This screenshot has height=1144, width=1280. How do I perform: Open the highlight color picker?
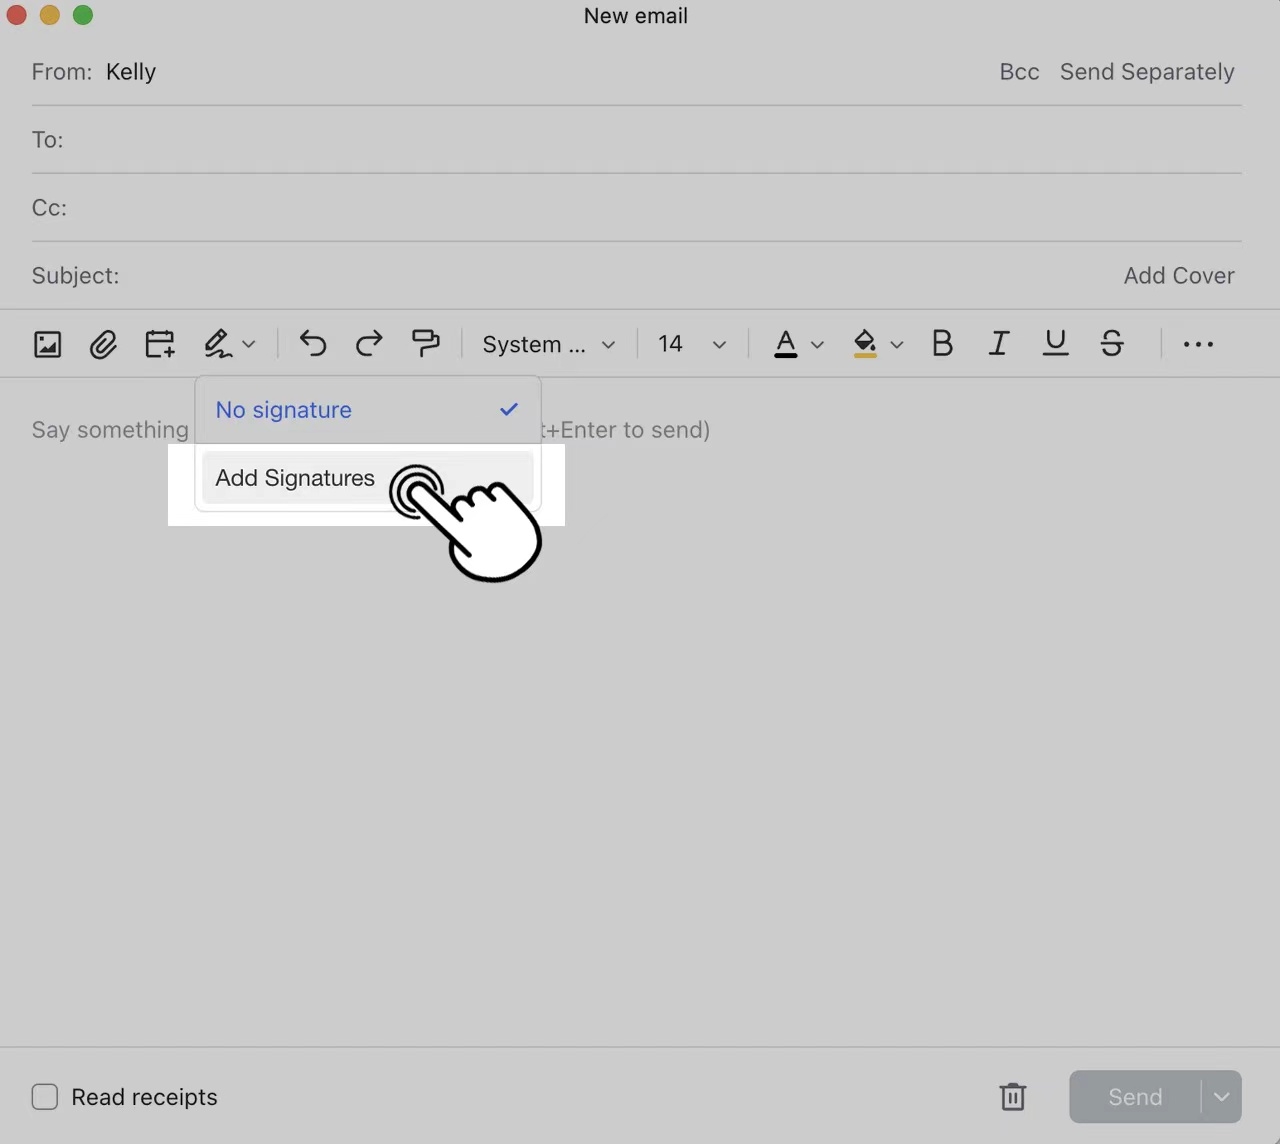[875, 344]
